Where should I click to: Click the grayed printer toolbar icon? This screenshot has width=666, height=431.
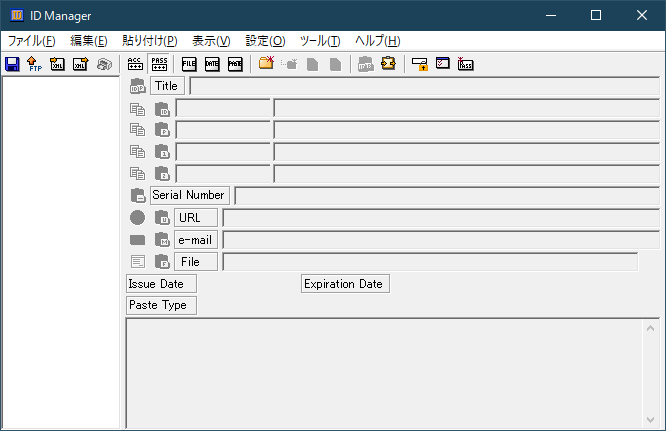pyautogui.click(x=104, y=64)
